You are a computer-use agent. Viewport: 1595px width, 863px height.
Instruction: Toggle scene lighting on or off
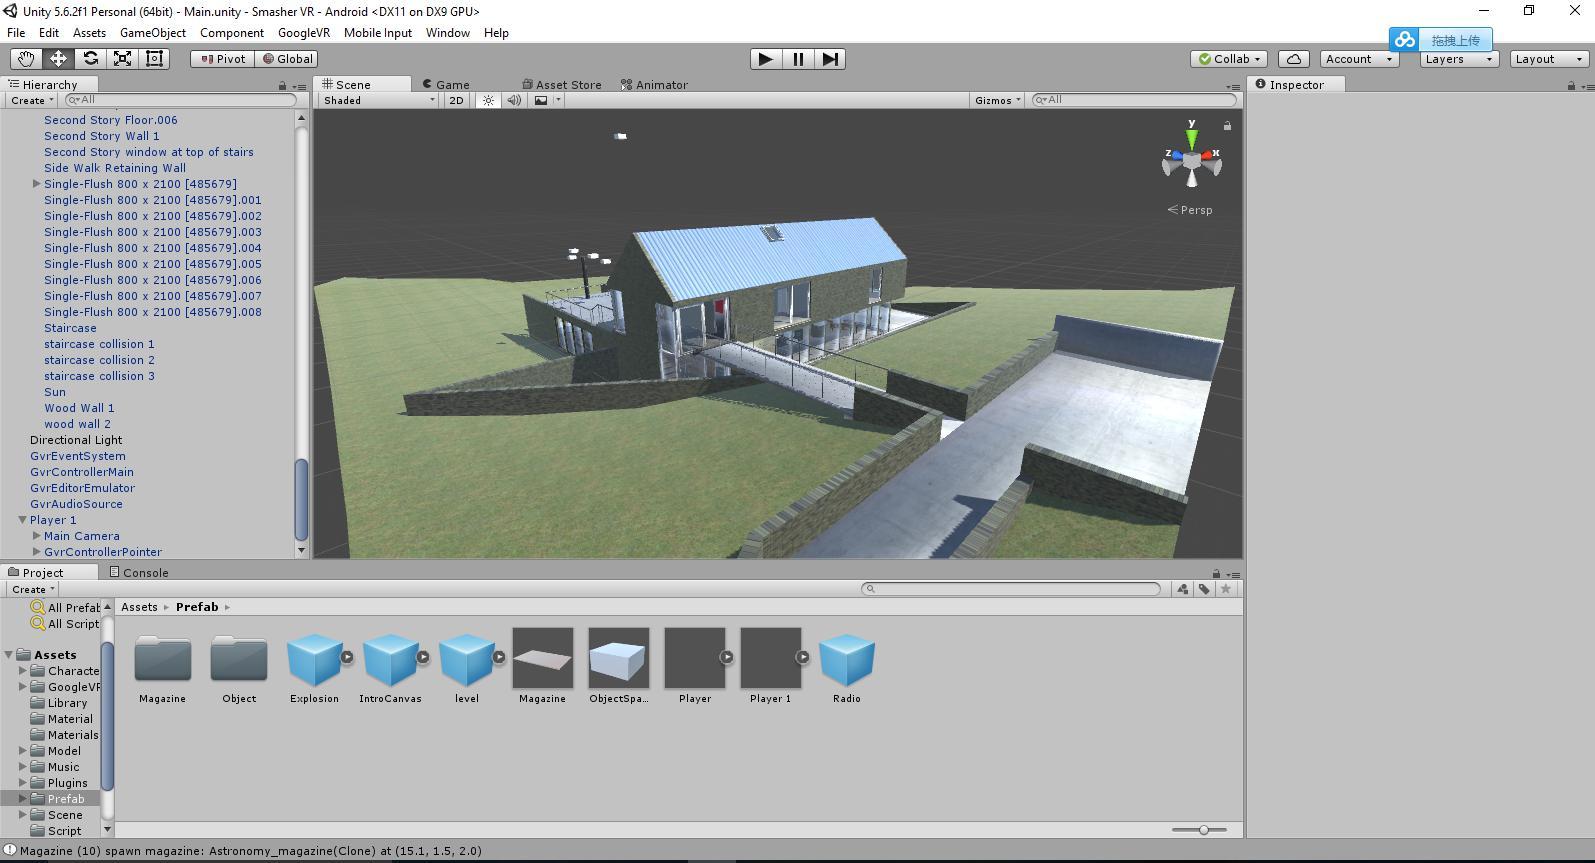[488, 100]
